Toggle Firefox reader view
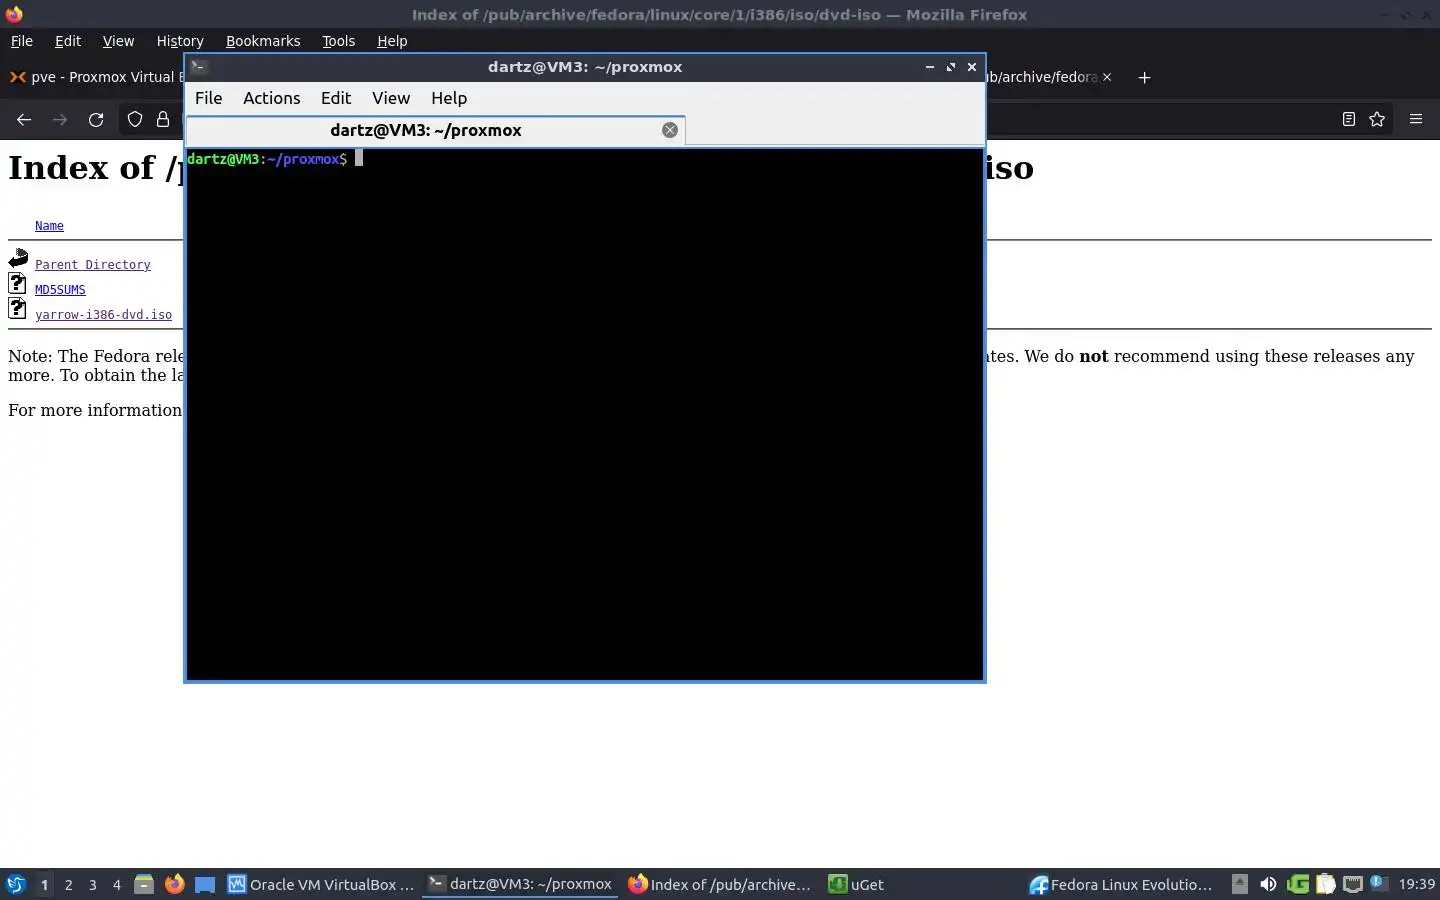This screenshot has height=900, width=1440. pyautogui.click(x=1348, y=119)
